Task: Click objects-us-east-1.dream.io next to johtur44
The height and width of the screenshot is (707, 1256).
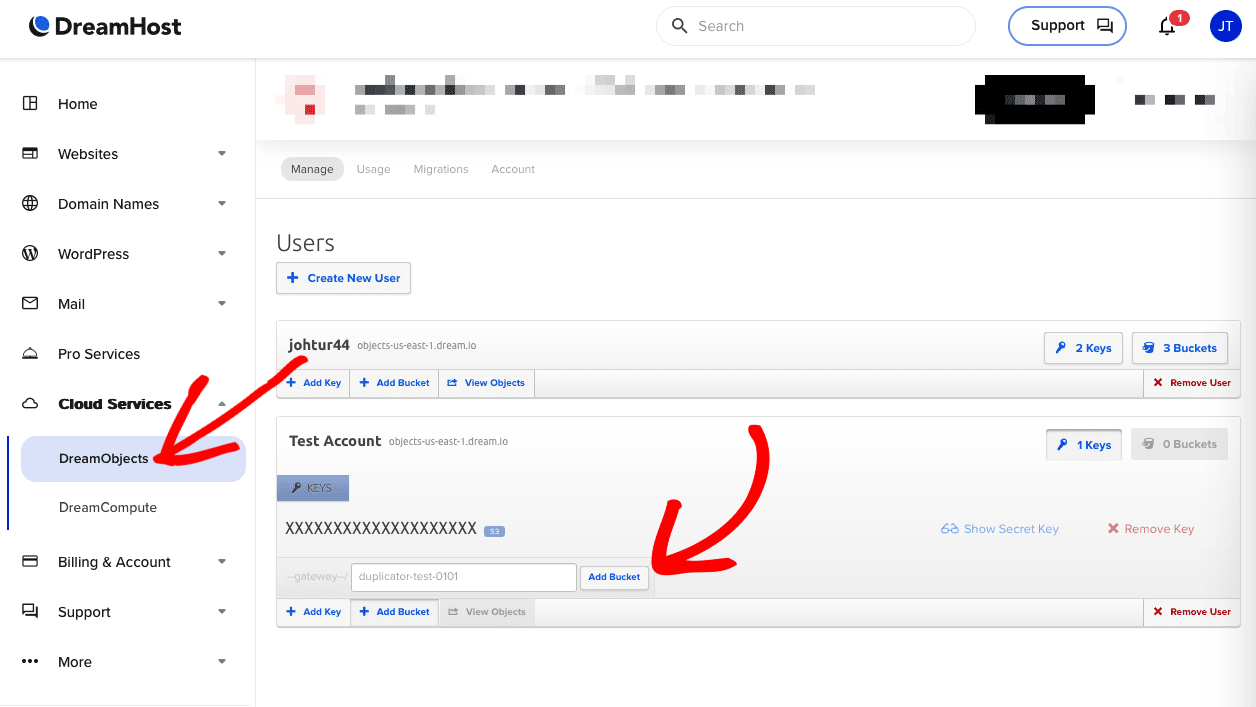Action: (416, 346)
